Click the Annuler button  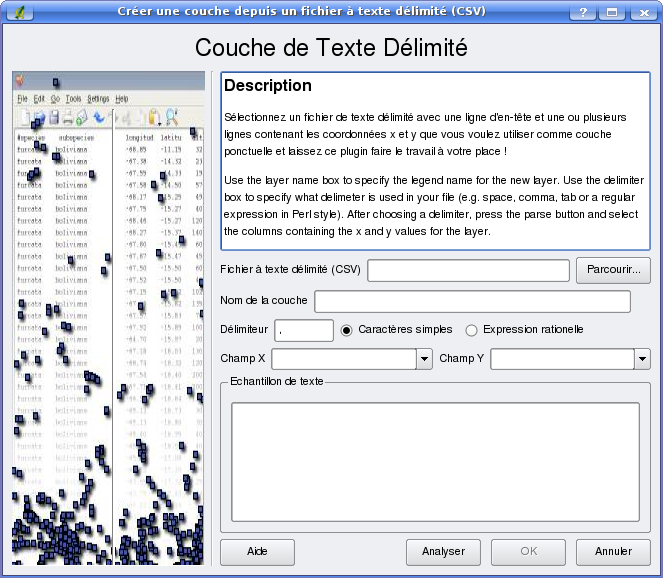(x=613, y=551)
